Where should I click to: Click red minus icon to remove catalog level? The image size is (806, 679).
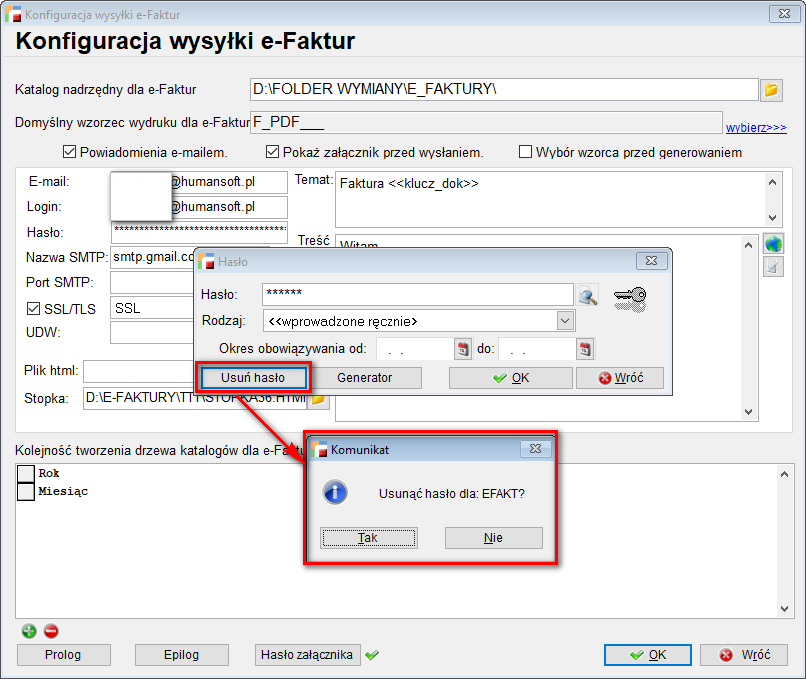click(51, 631)
